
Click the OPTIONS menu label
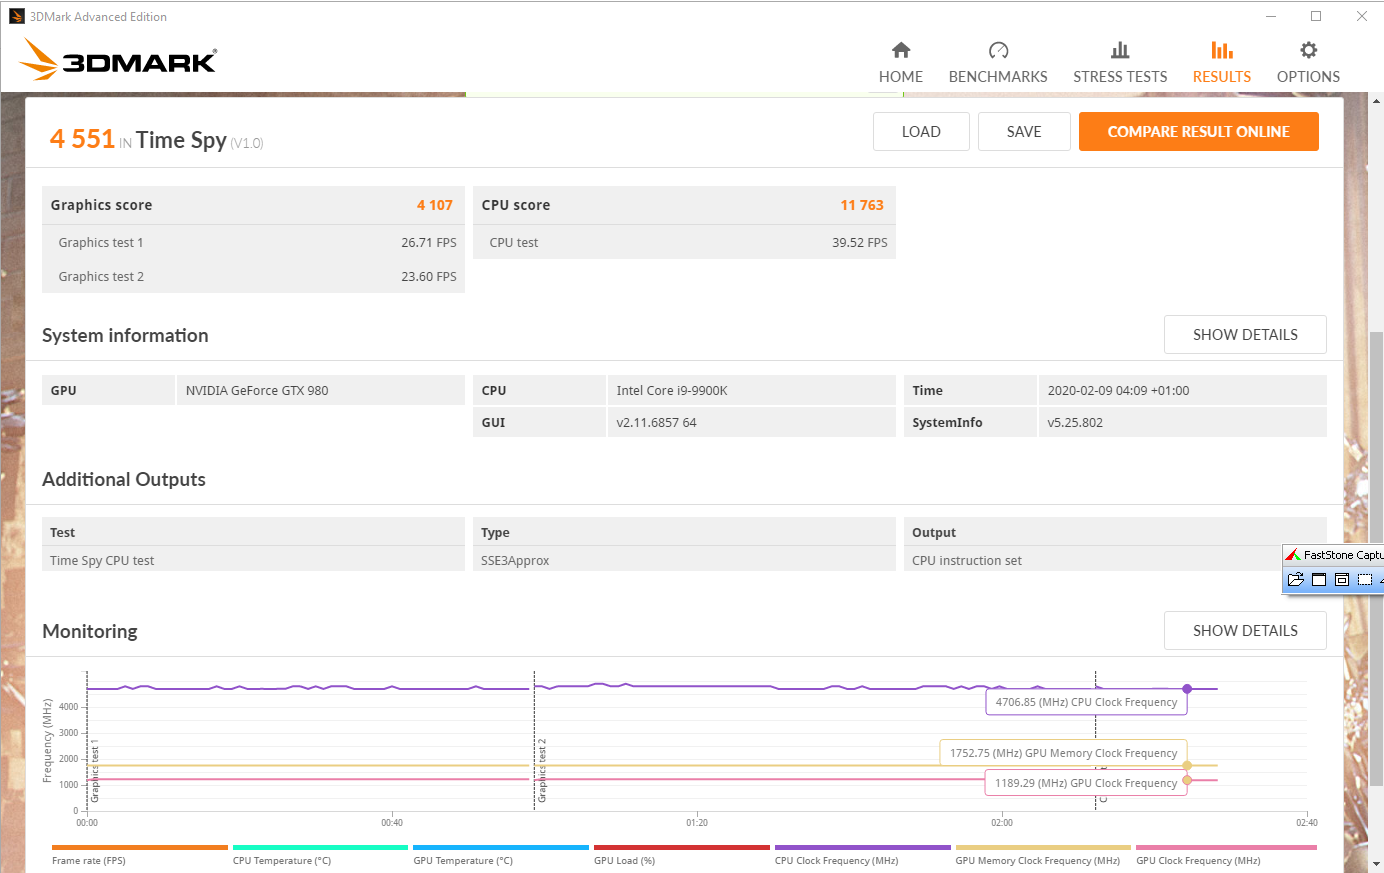(x=1308, y=77)
